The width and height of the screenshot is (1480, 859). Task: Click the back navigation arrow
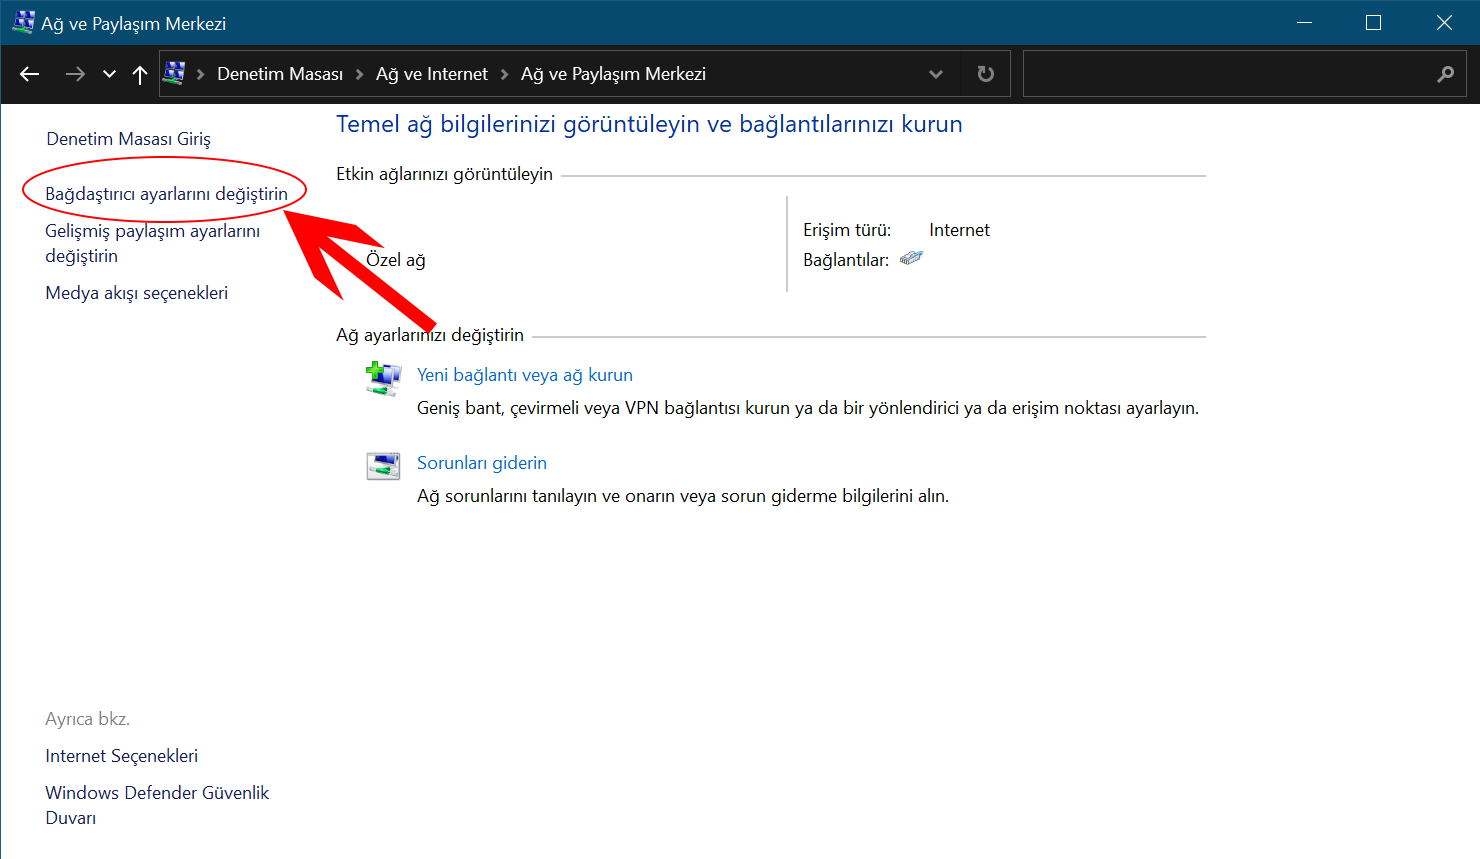(x=29, y=73)
